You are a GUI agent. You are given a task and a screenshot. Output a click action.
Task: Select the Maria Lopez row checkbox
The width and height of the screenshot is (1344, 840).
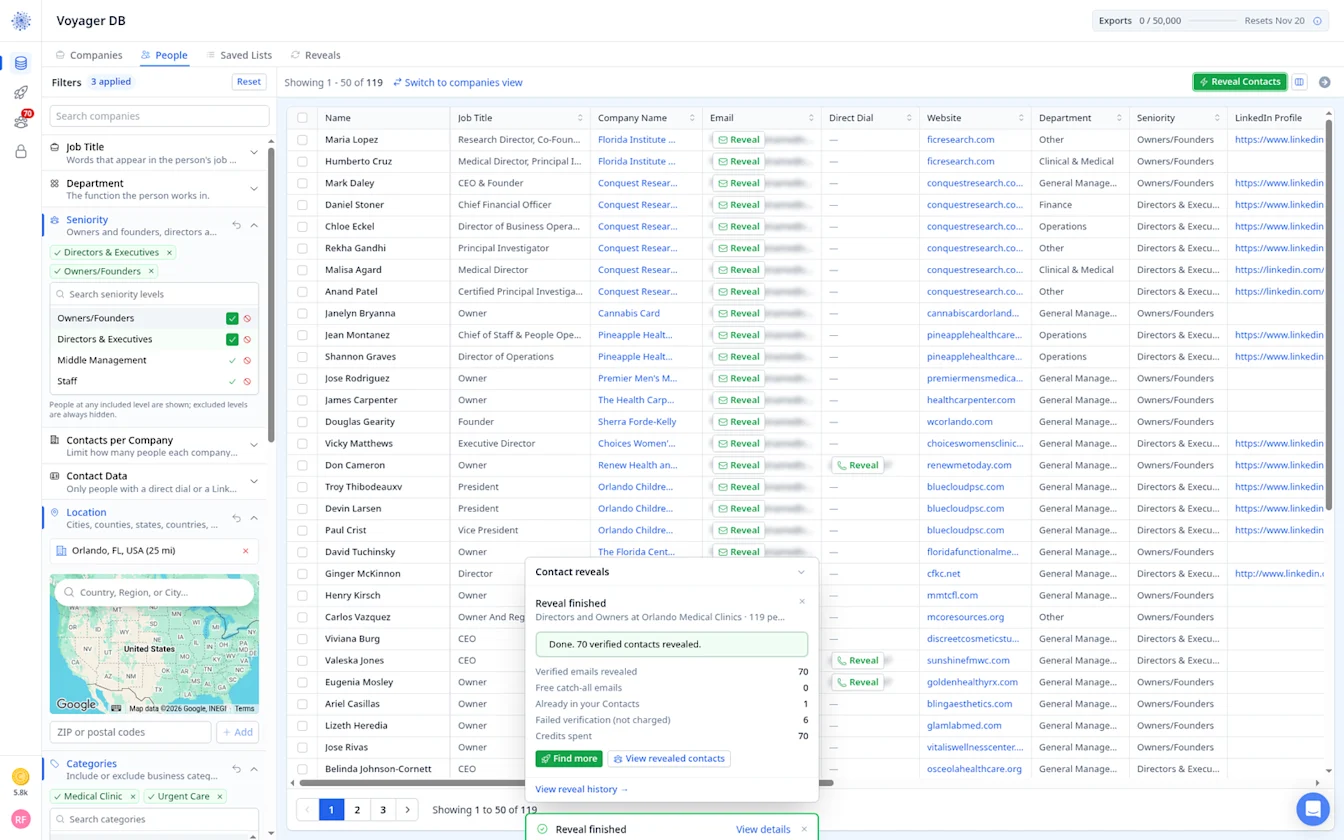[x=302, y=140]
